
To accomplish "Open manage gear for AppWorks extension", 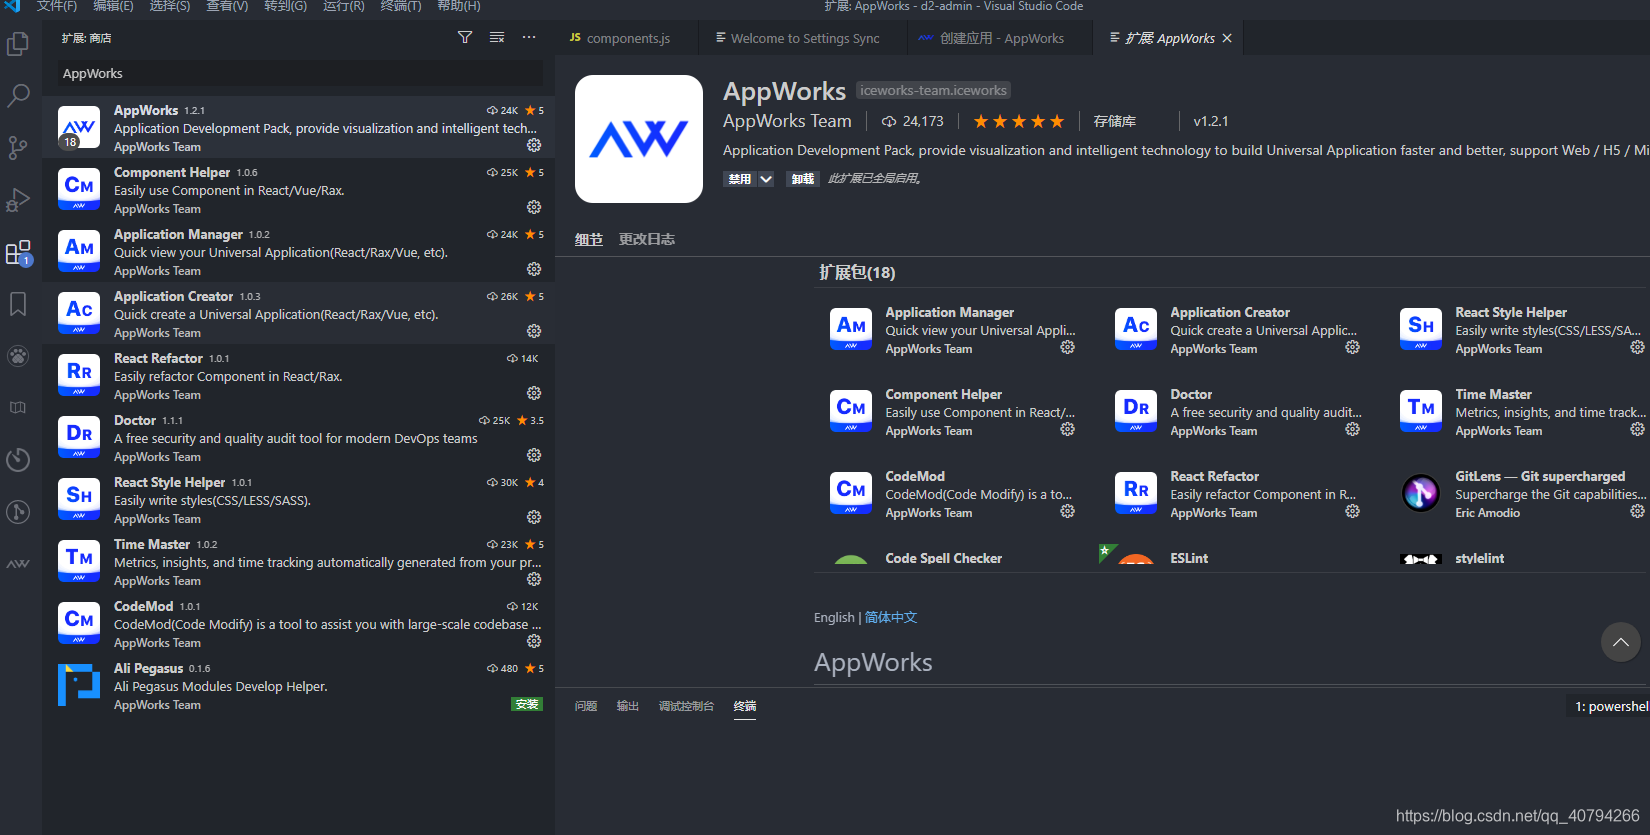I will click(x=534, y=145).
